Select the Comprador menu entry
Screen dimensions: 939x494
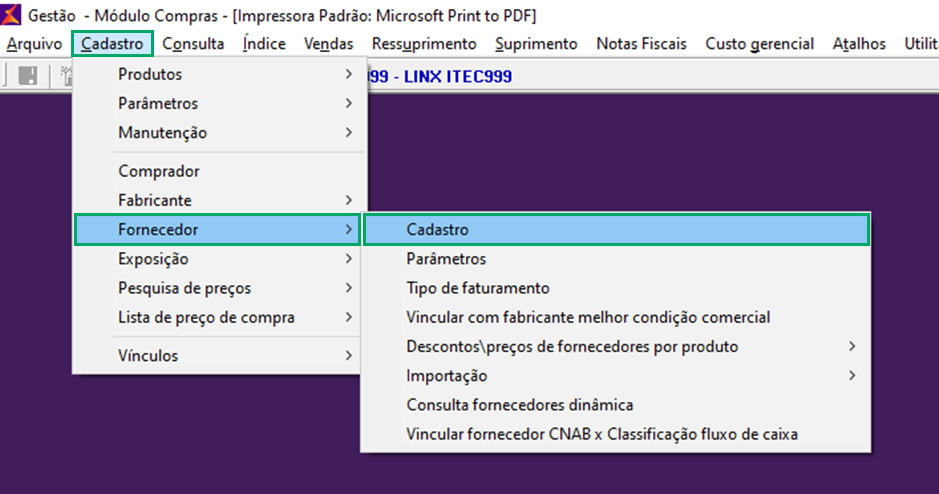[159, 171]
